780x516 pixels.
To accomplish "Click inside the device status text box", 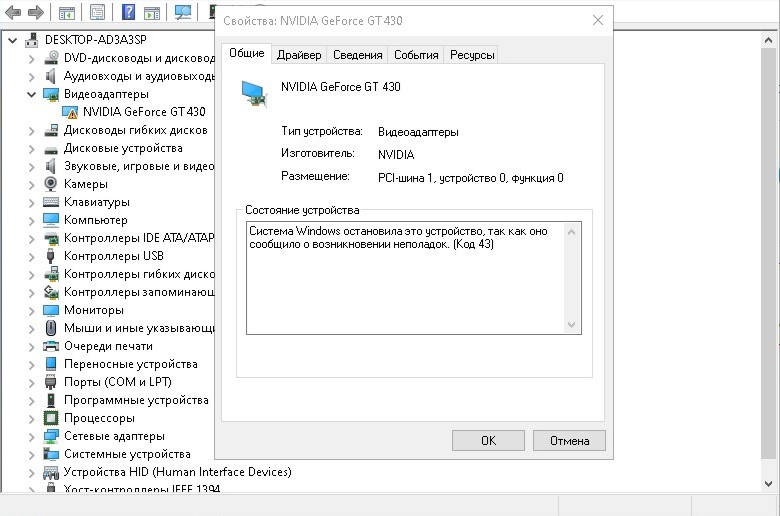I will (406, 278).
